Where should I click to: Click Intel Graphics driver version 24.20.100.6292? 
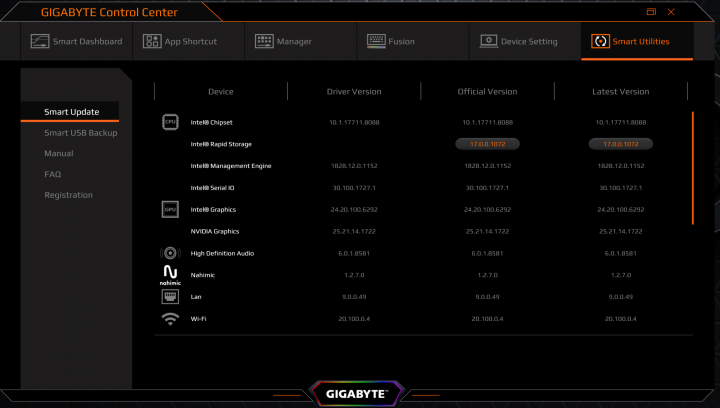[x=354, y=209]
